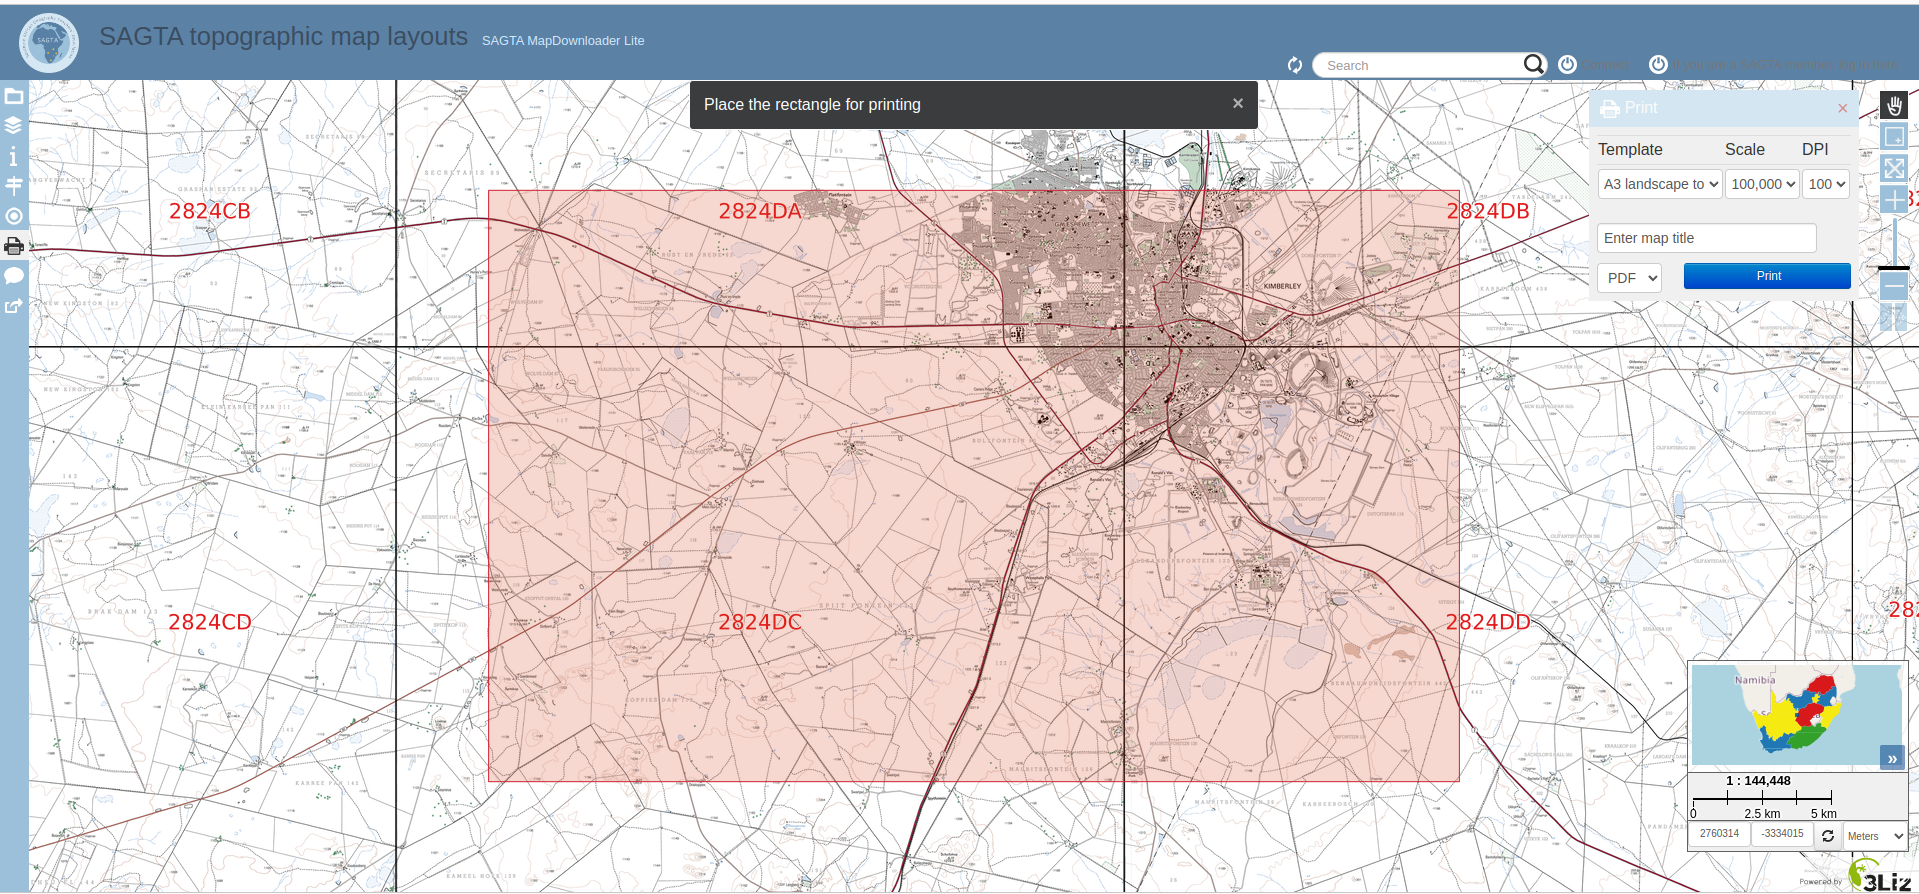Image resolution: width=1919 pixels, height=894 pixels.
Task: Open the Permalink share icon
Action: tap(14, 306)
